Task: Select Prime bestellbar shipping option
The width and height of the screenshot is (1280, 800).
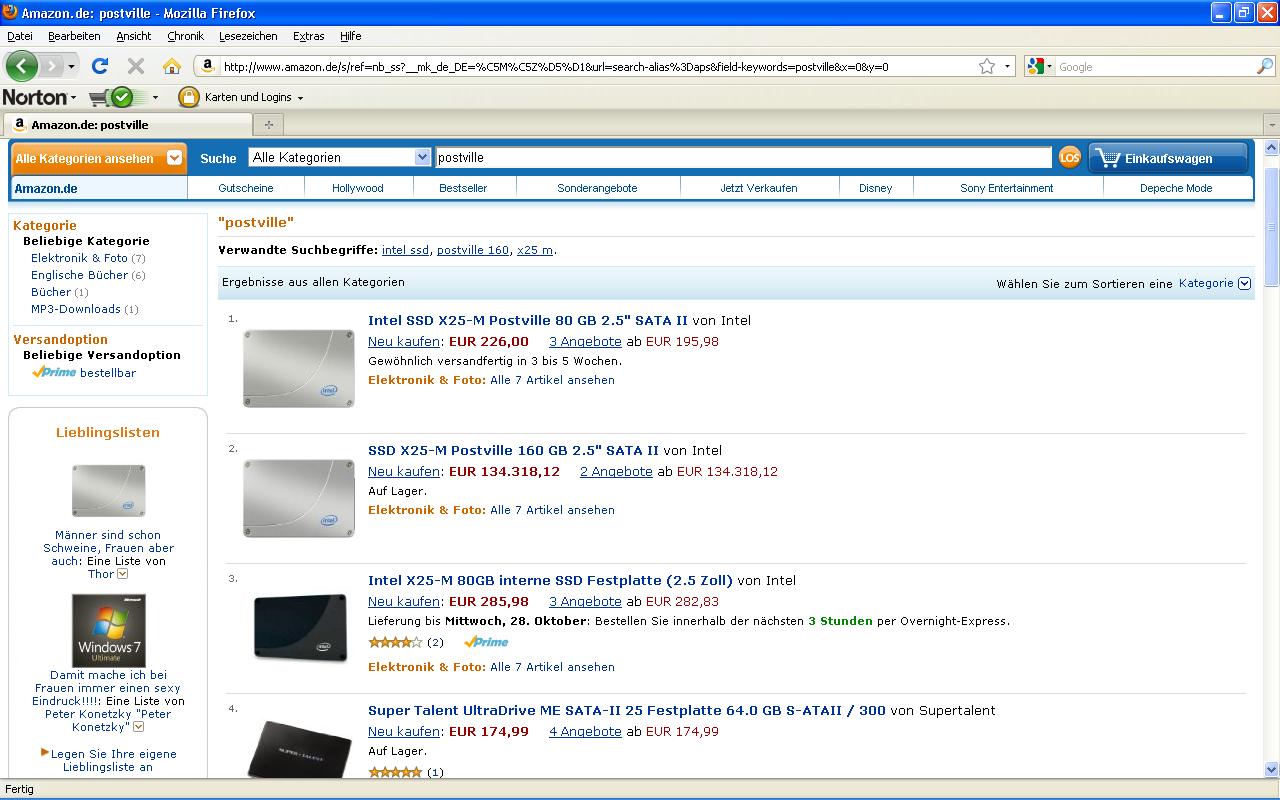Action: (84, 372)
